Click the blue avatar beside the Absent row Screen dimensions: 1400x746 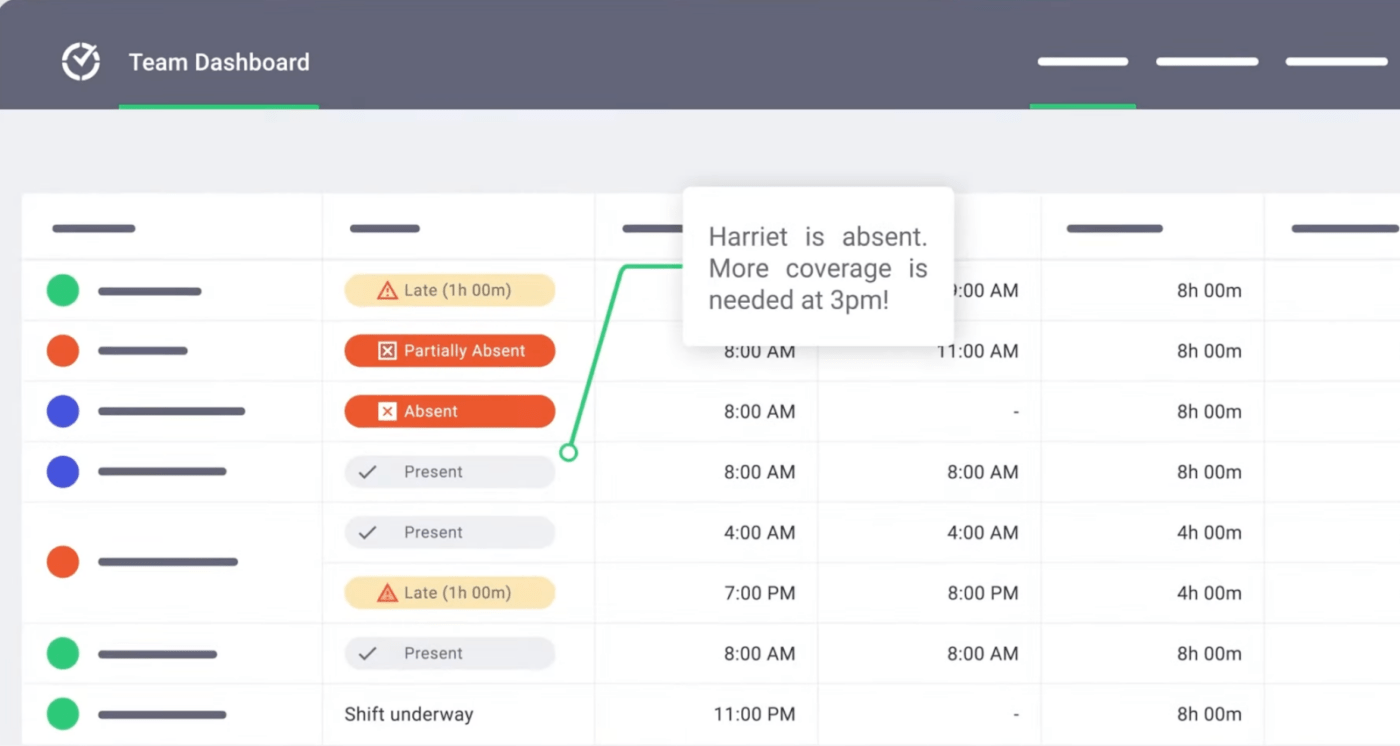pos(63,411)
